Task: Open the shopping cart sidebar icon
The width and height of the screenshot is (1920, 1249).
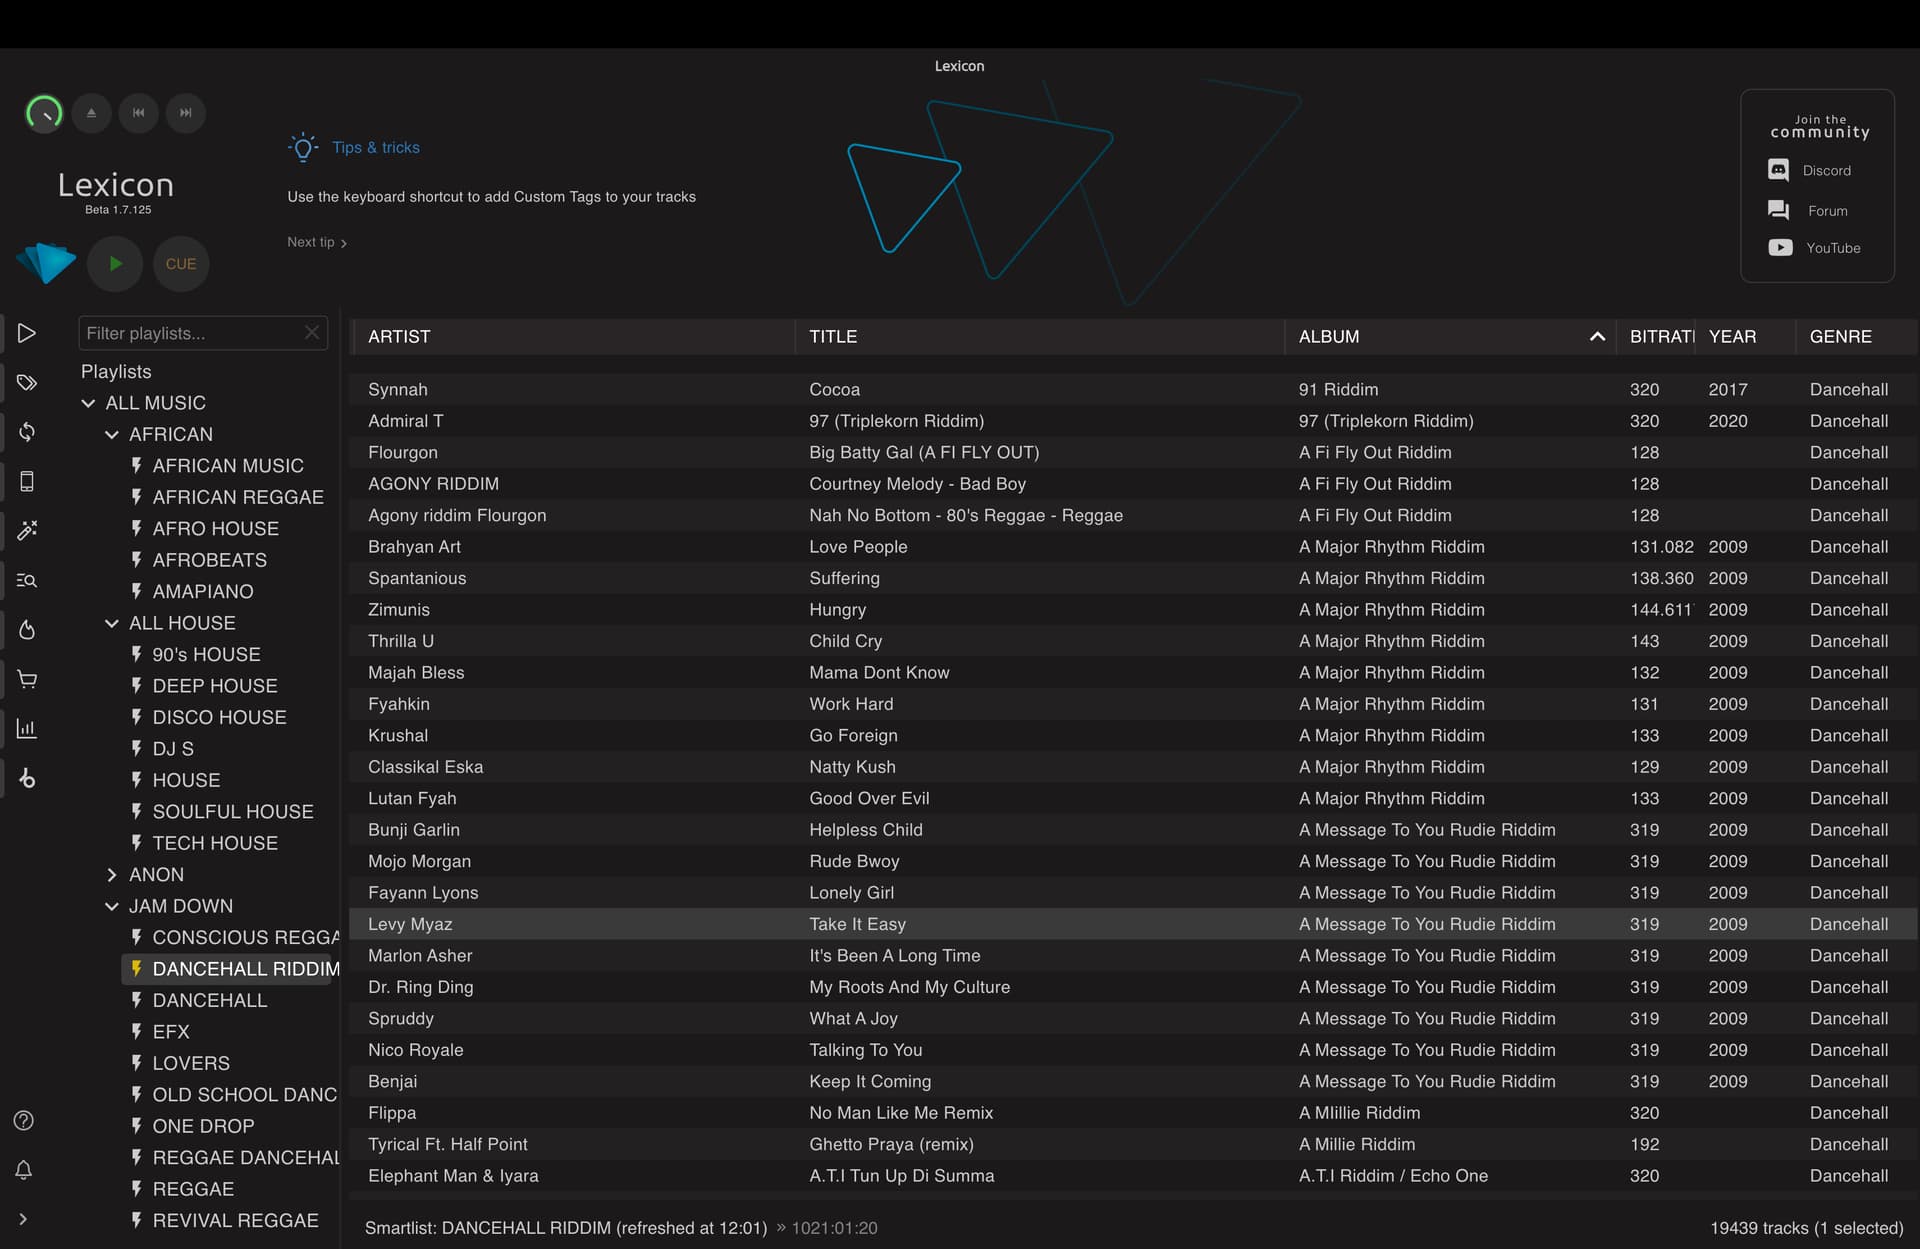Action: [27, 679]
